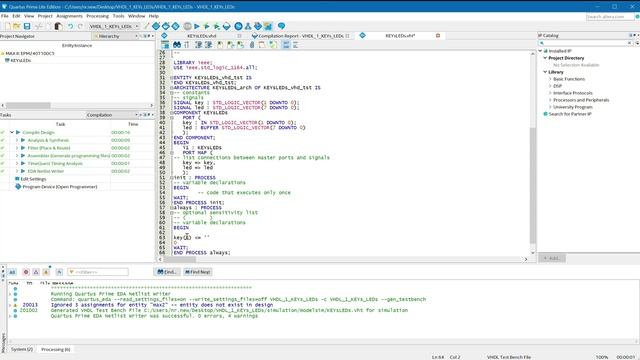Click the Open folder toolbar icon
The image size is (640, 360).
(x=17, y=26)
